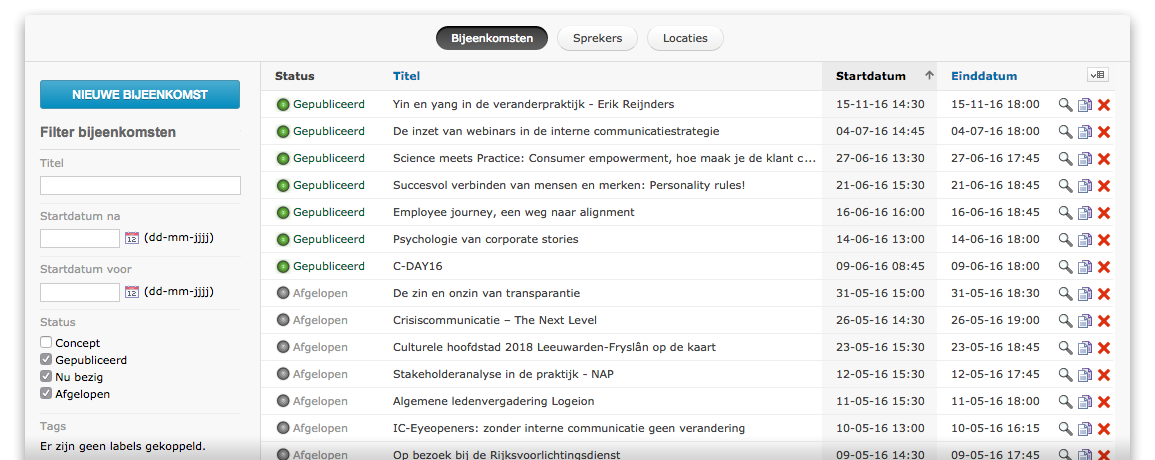This screenshot has height=460, width=1155.
Task: Select IC-Eyeopeners title text
Action: (569, 428)
